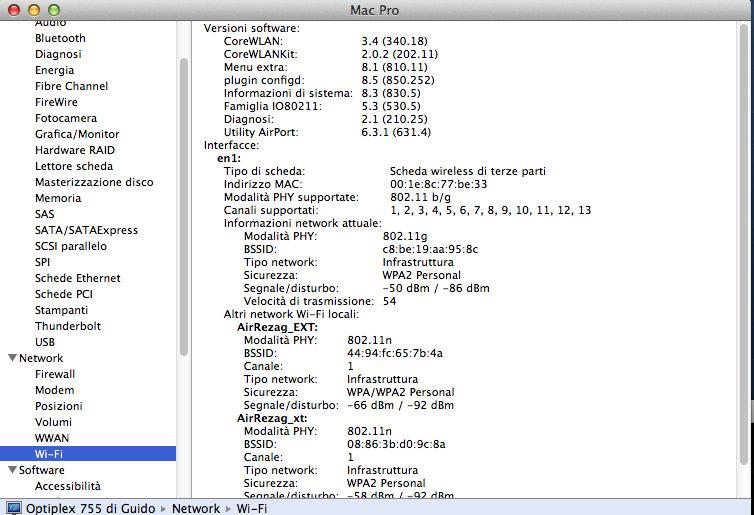754x515 pixels.
Task: Click Wi-Fi in the bottom path bar
Action: click(x=251, y=508)
